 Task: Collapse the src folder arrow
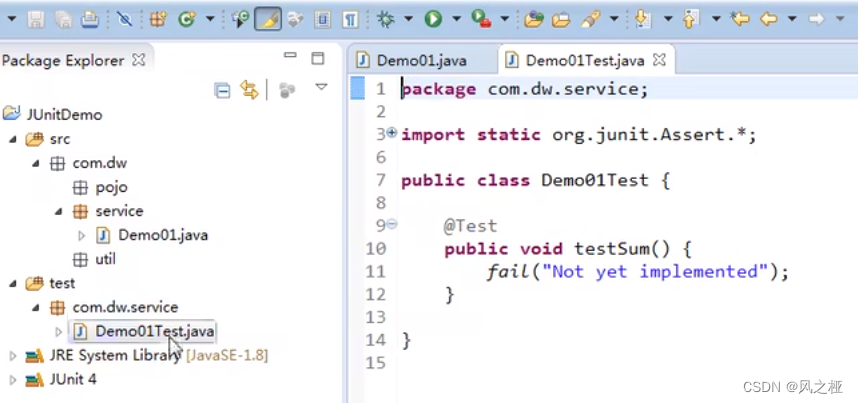click(13, 139)
